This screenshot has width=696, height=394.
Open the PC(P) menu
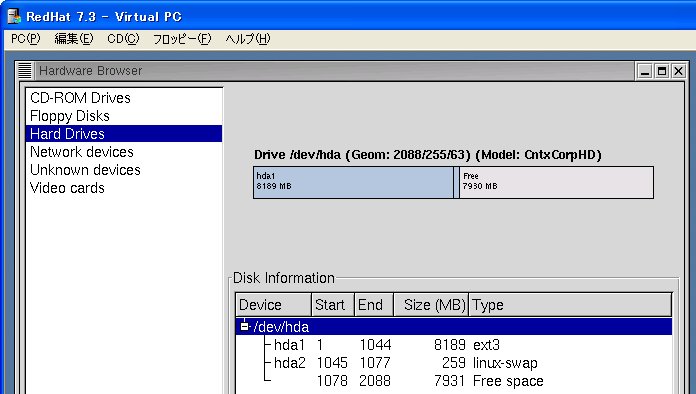[26, 39]
